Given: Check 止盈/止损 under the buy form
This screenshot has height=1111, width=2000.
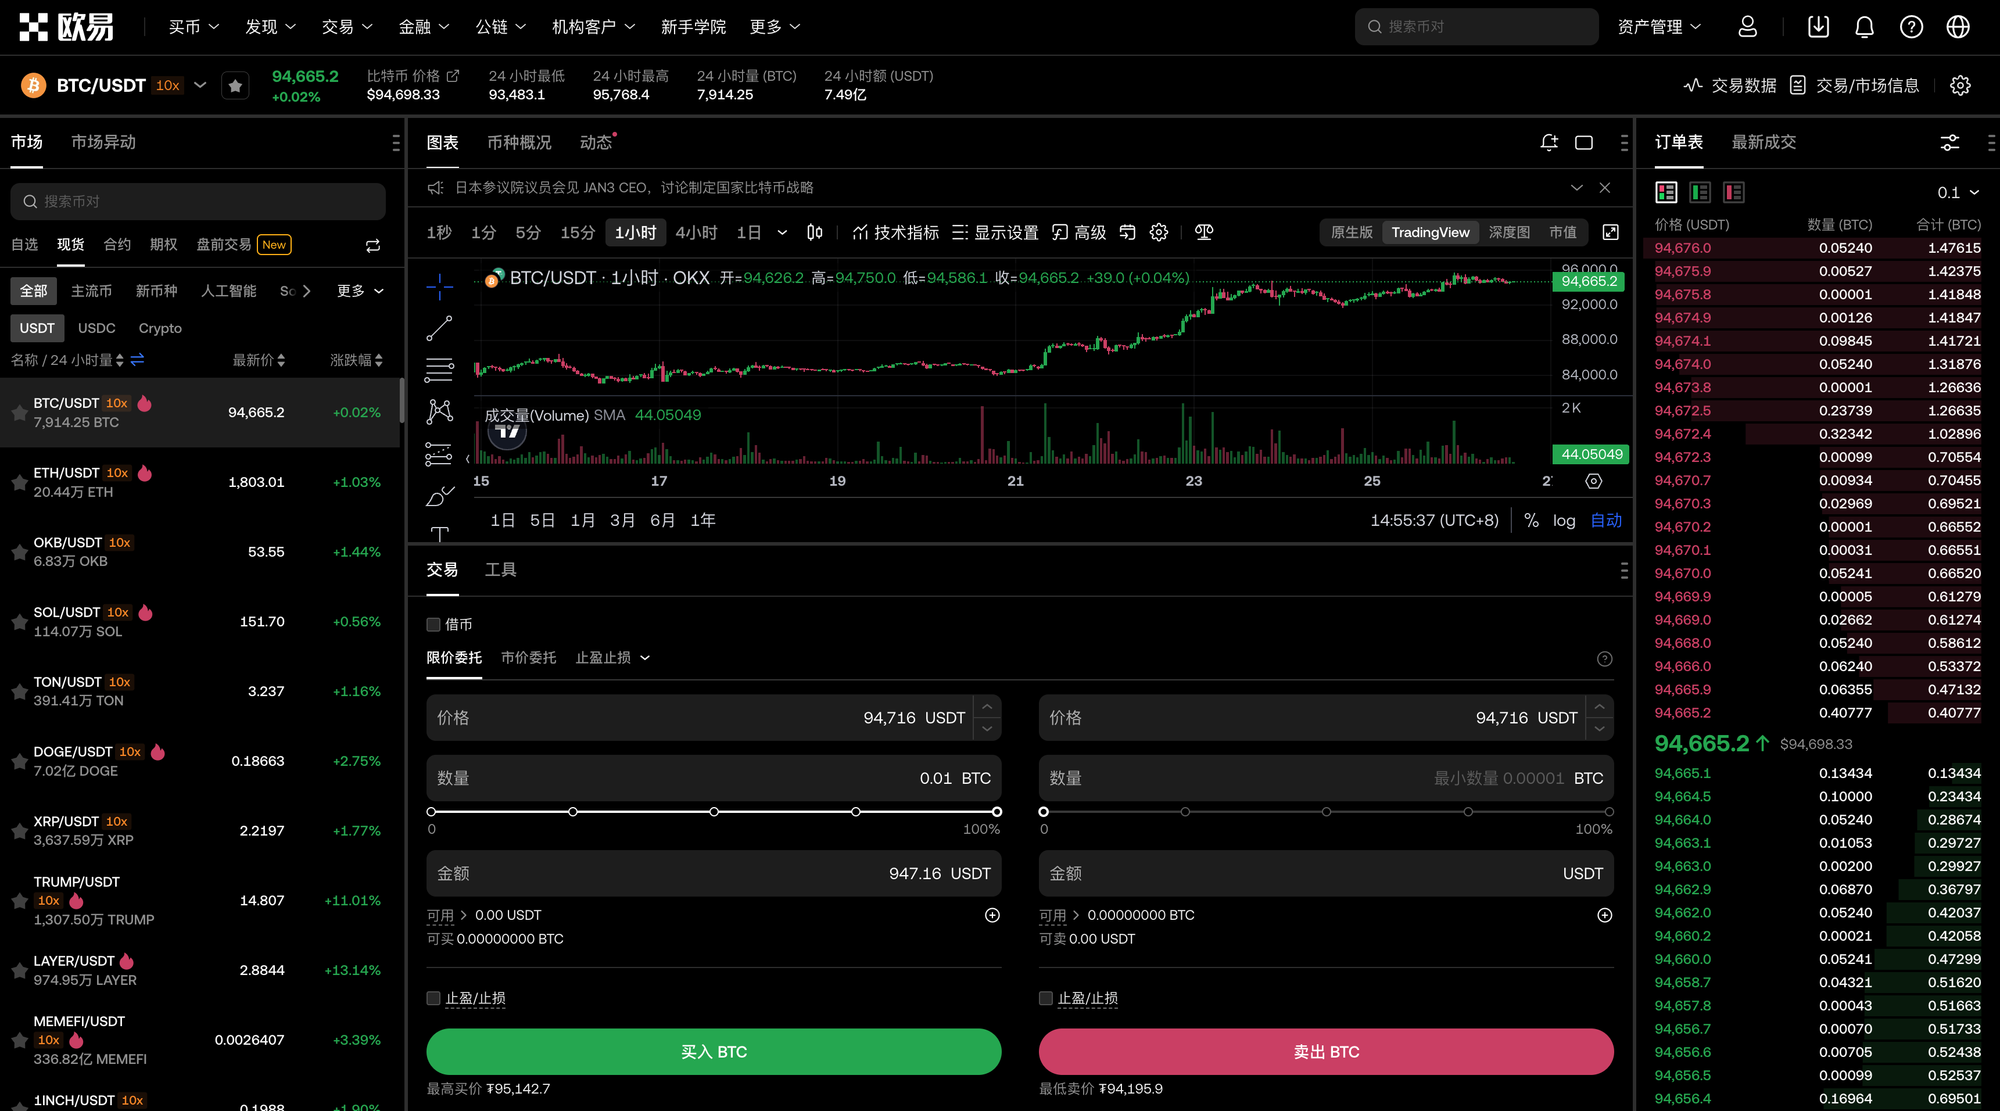Looking at the screenshot, I should (434, 998).
